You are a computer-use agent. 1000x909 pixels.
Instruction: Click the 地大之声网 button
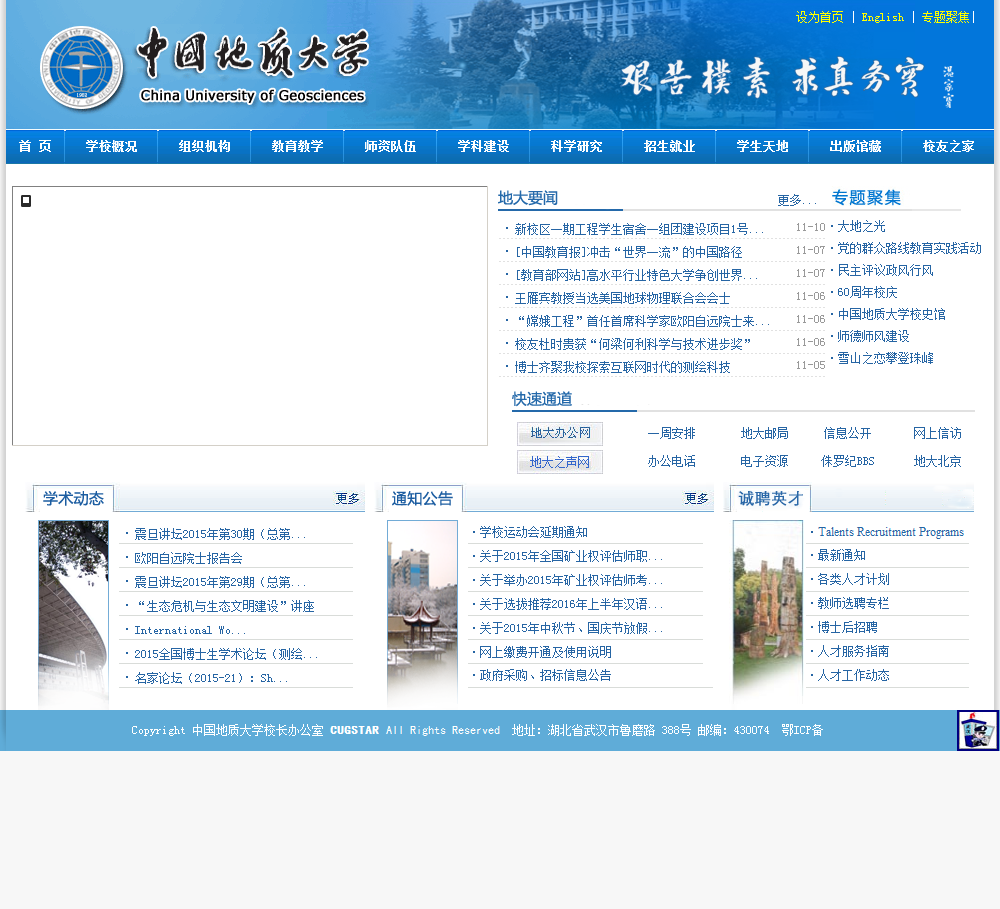pyautogui.click(x=560, y=462)
